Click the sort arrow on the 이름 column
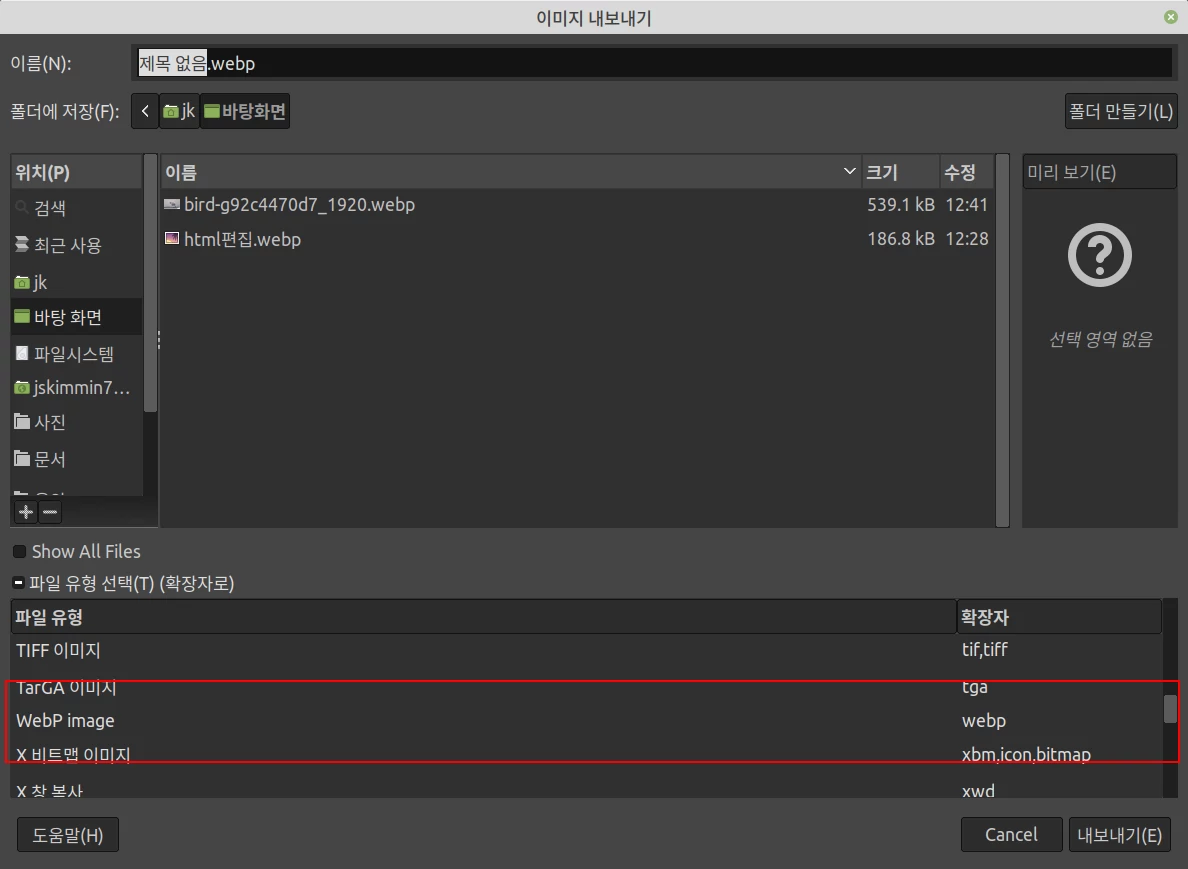1188x869 pixels. click(849, 171)
